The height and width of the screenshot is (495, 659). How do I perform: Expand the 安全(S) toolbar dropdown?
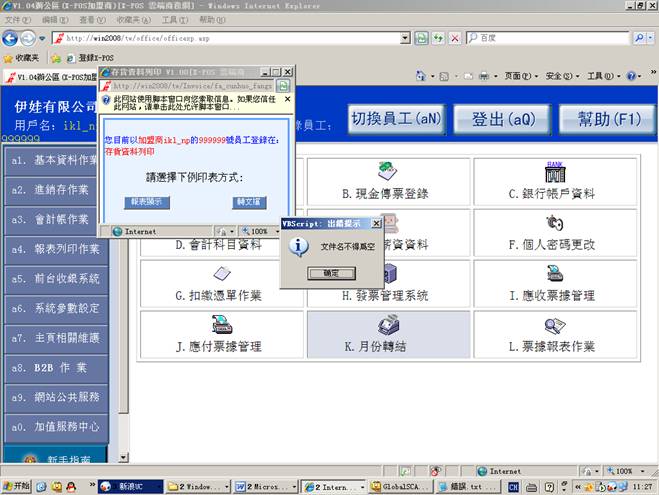pyautogui.click(x=562, y=76)
